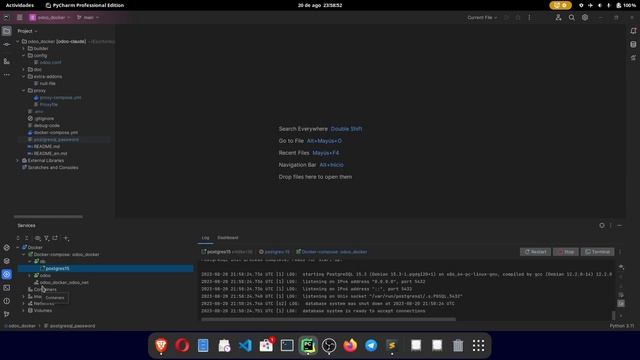Image resolution: width=640 pixels, height=360 pixels.
Task: Open the odoo_docker project dropdown
Action: pos(49,18)
